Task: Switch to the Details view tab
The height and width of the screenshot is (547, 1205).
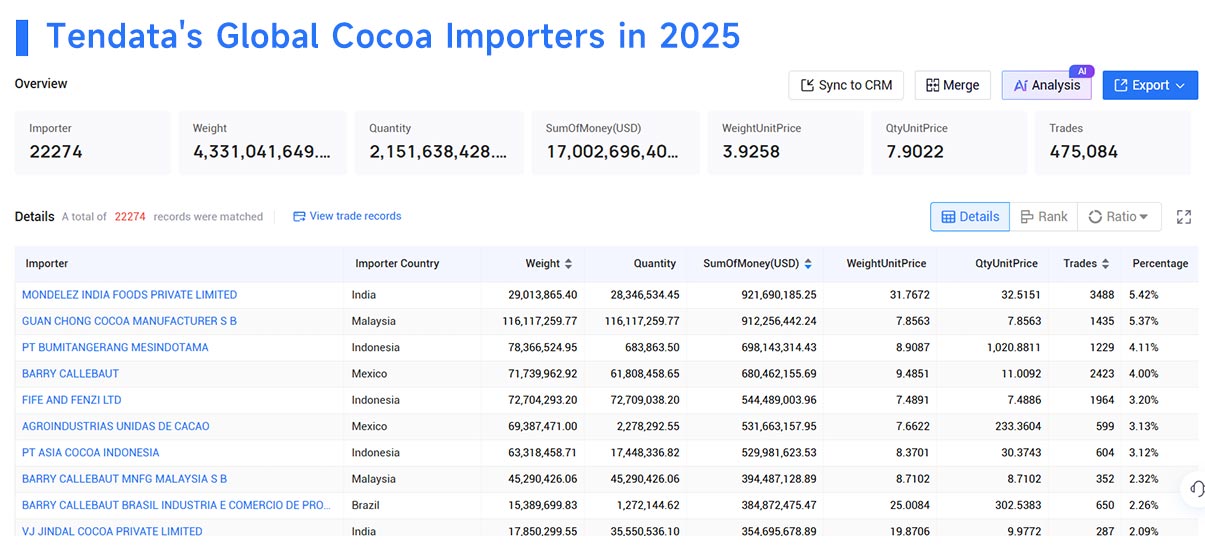Action: (969, 216)
